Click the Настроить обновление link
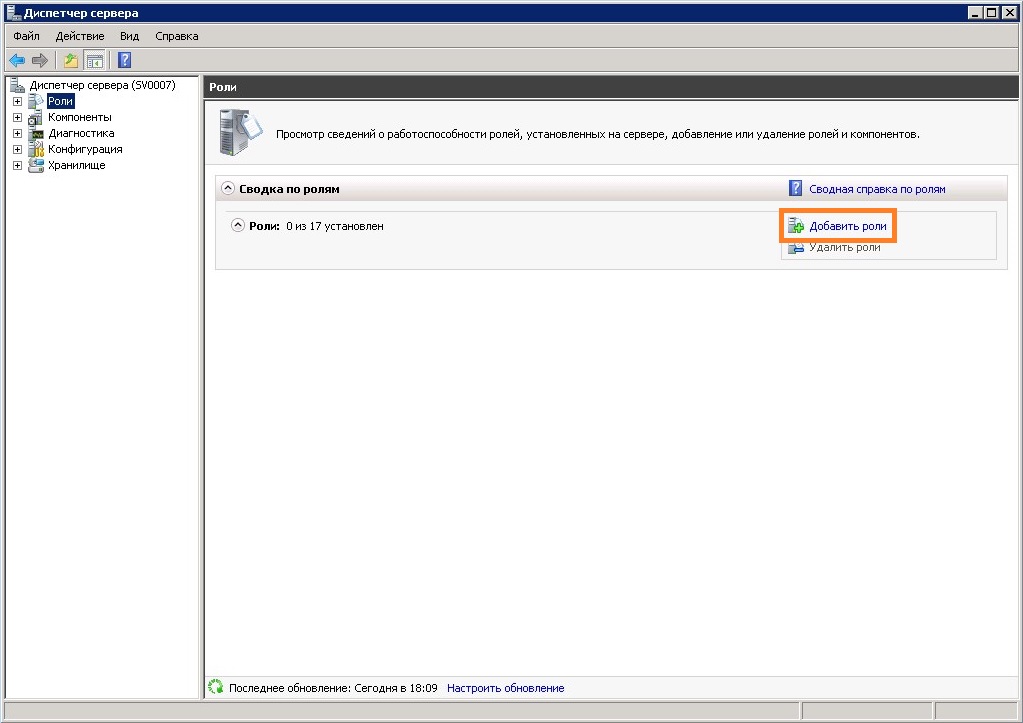The image size is (1023, 723). tap(505, 688)
